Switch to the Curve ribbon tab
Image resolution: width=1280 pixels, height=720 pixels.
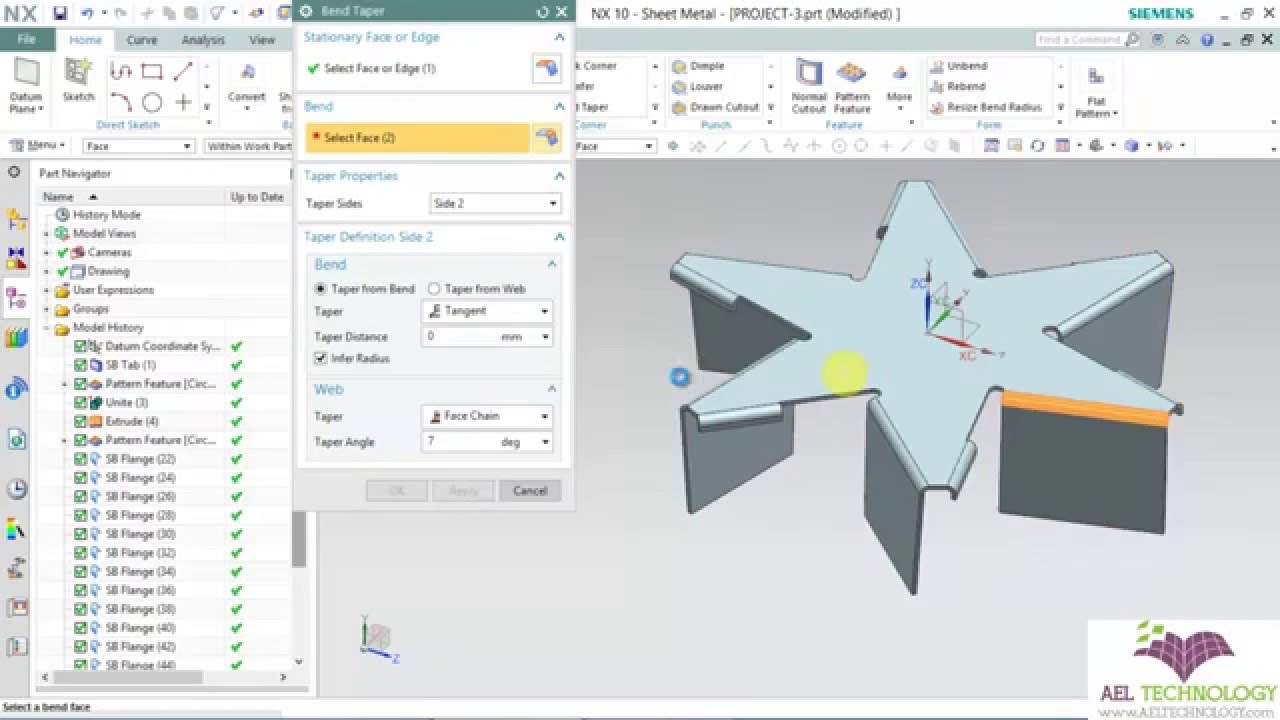141,40
